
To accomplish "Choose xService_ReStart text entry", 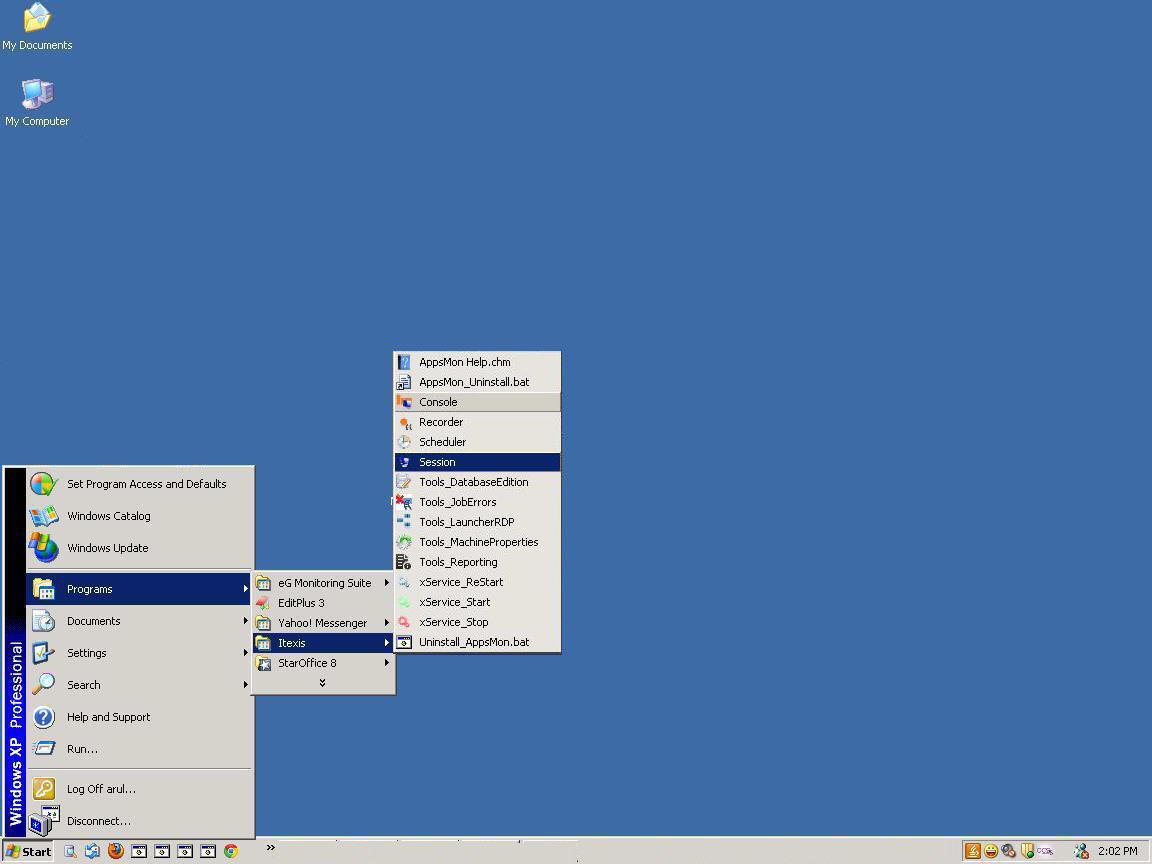I will pos(461,582).
